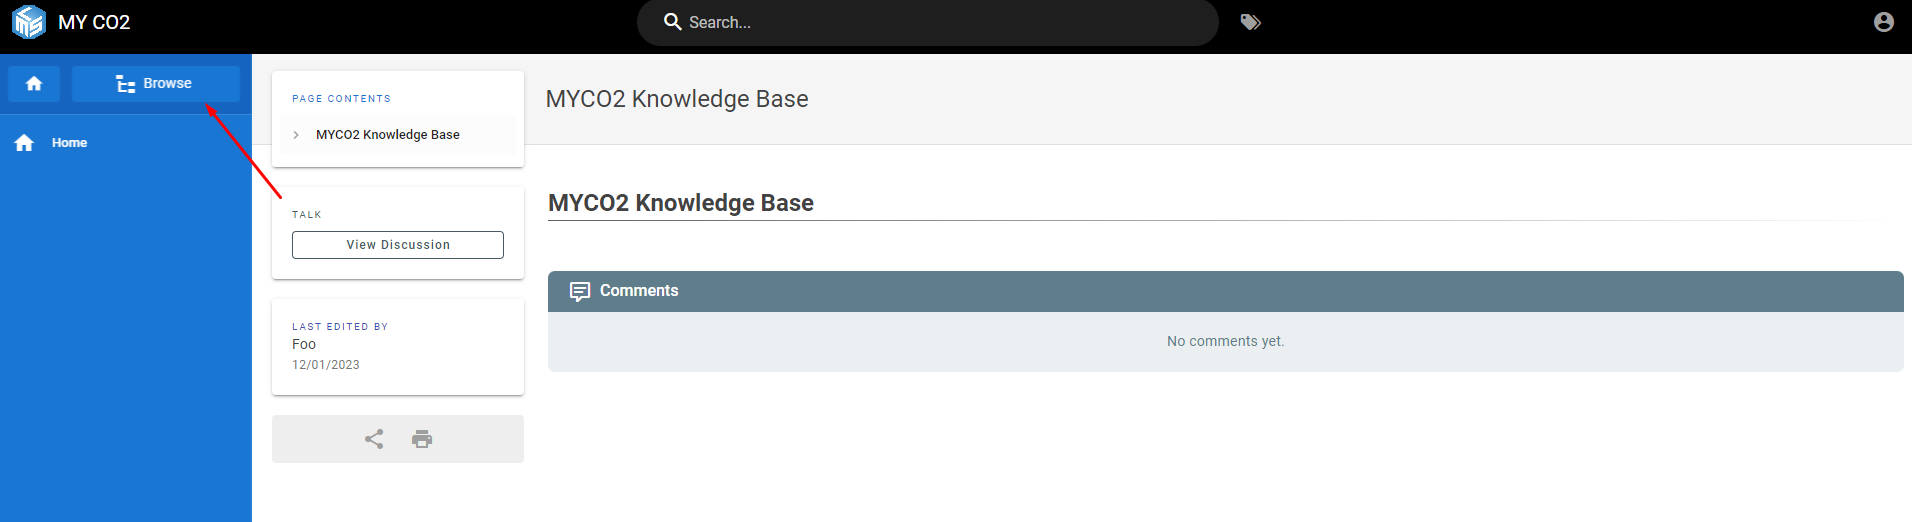Open the tags browser icon

point(1250,22)
